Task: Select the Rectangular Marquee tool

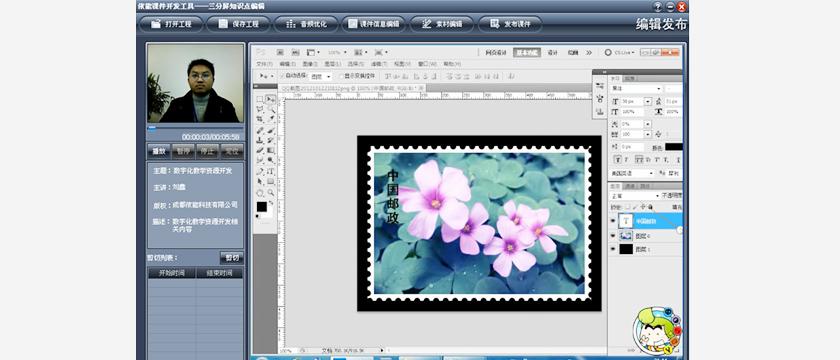Action: pyautogui.click(x=260, y=100)
